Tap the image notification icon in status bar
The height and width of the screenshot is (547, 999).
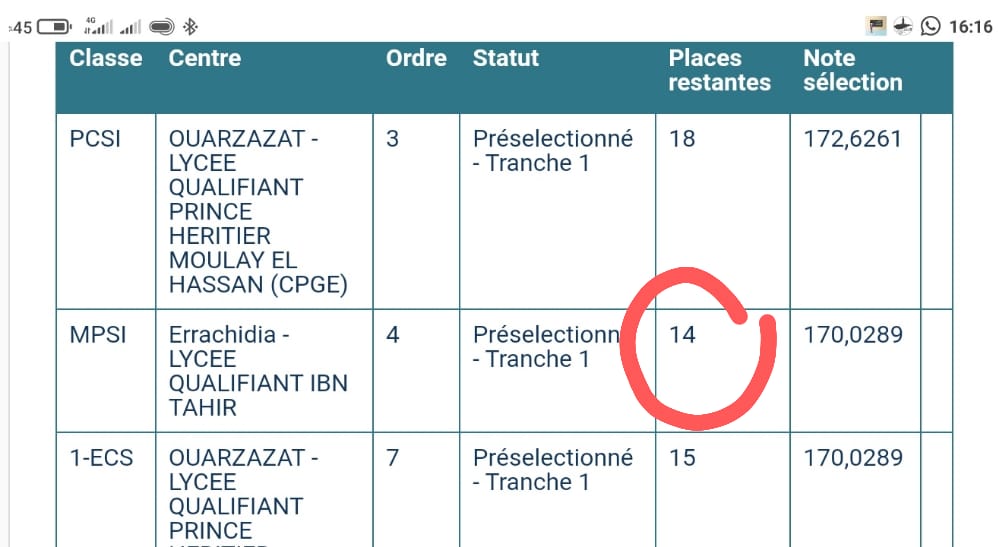[876, 26]
